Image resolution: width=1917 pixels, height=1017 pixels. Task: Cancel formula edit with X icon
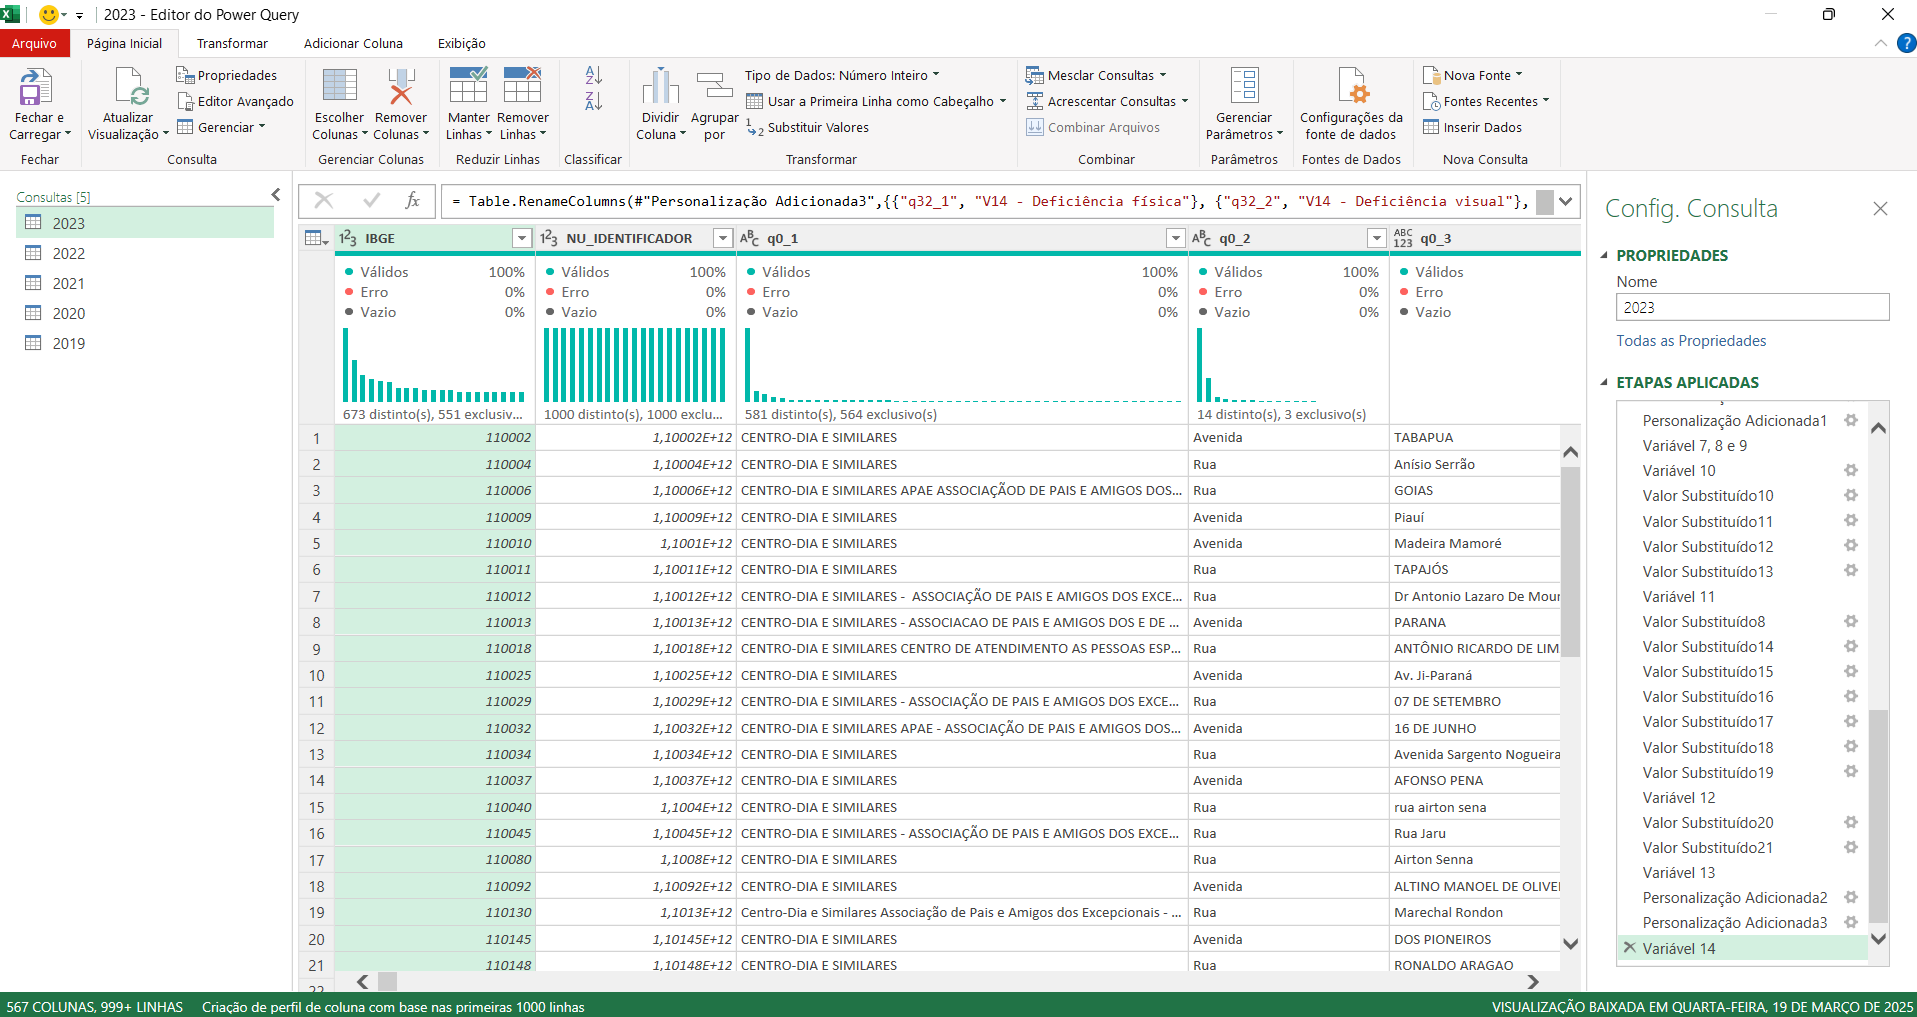pos(324,200)
